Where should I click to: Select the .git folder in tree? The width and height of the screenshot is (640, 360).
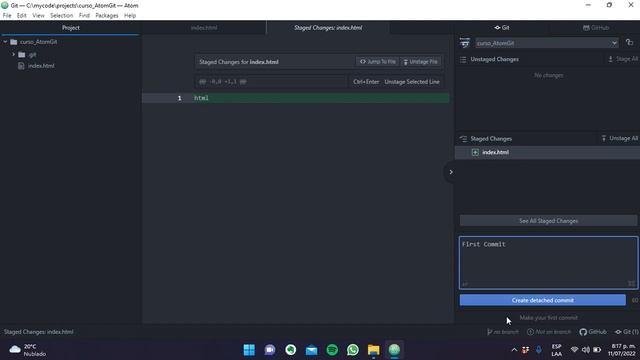pos(32,54)
